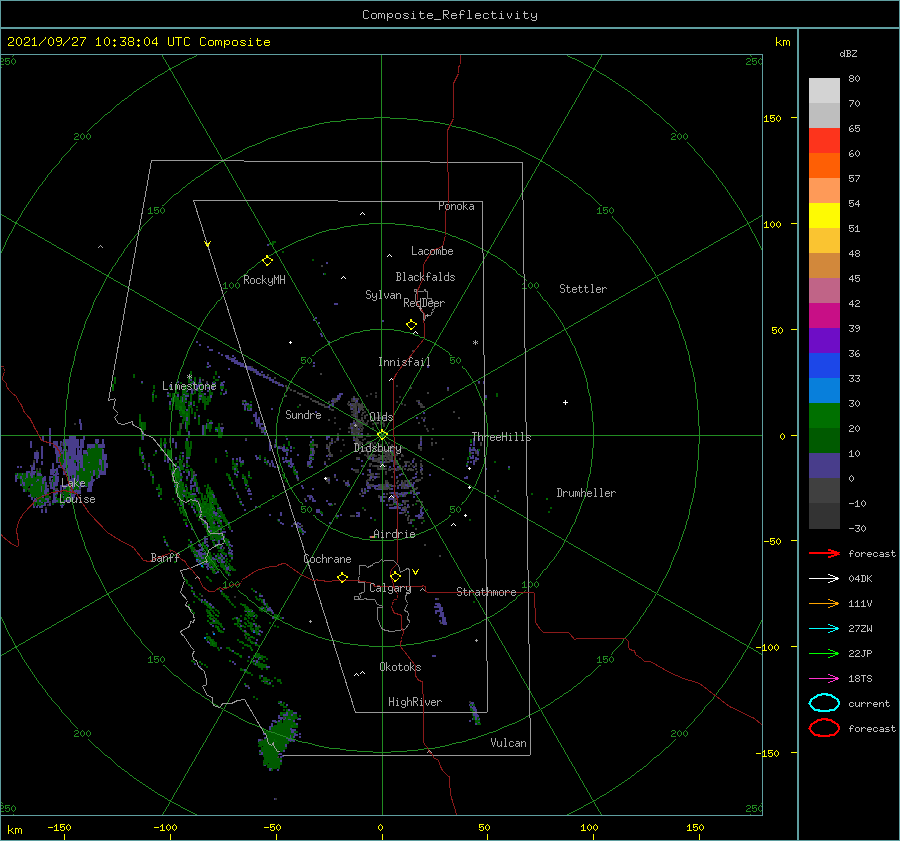Click the -50 tick on the vertical axis
900x841 pixels.
(x=772, y=541)
